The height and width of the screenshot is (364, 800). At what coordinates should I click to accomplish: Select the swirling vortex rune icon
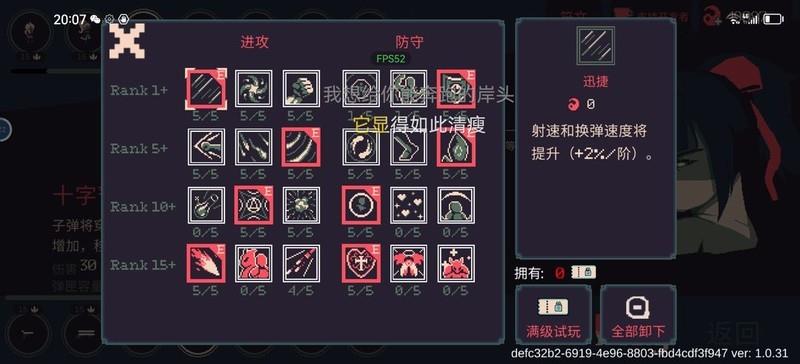(254, 89)
